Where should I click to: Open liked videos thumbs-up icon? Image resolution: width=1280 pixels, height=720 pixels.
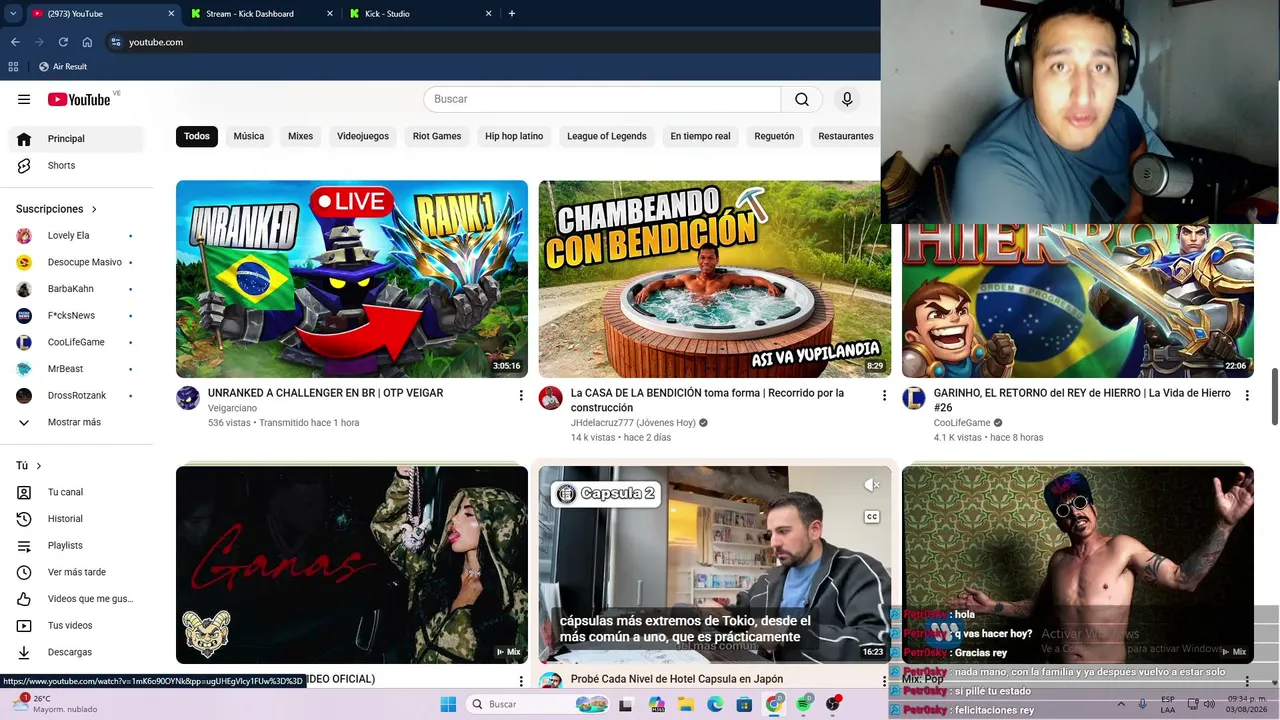24,599
